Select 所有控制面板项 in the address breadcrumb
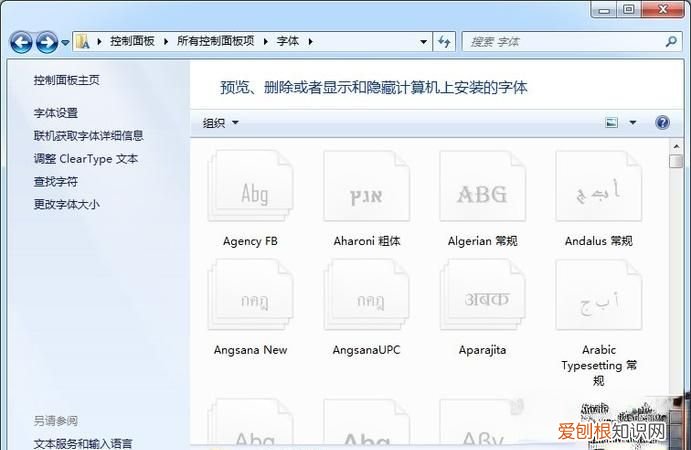The width and height of the screenshot is (691, 450). coord(215,41)
